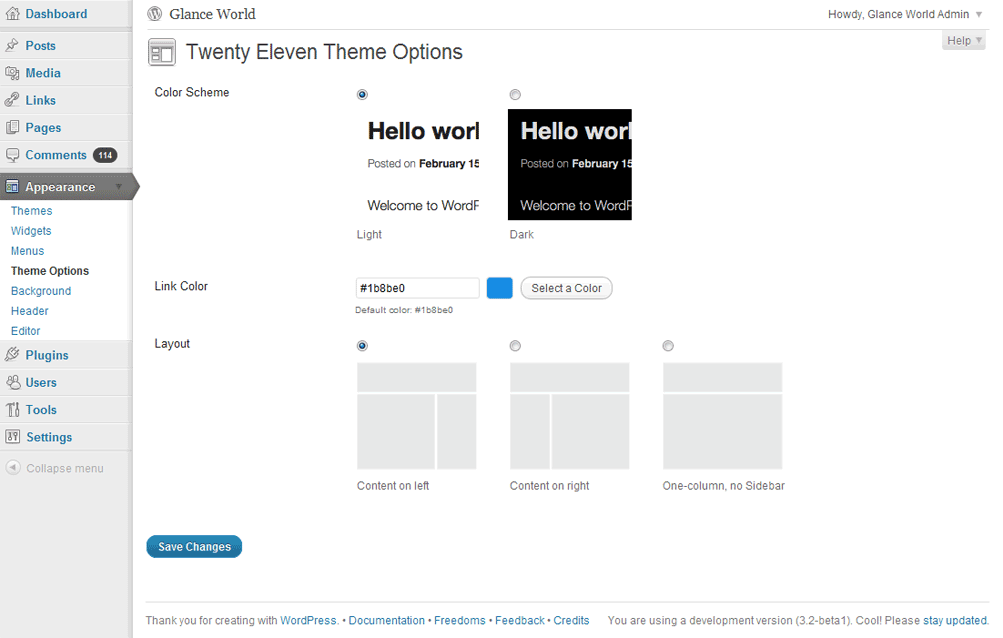This screenshot has height=638, width=1003.
Task: Open the Tools menu
Action: [x=41, y=410]
